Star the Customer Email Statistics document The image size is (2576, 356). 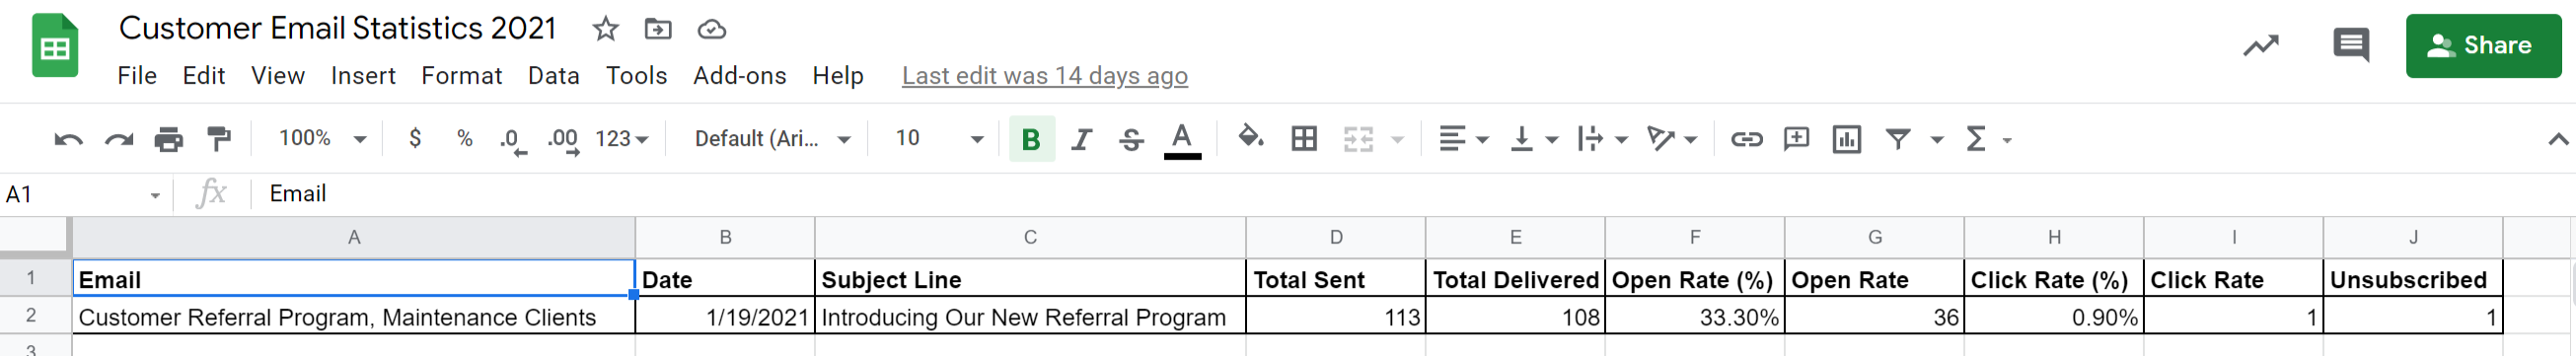point(605,29)
